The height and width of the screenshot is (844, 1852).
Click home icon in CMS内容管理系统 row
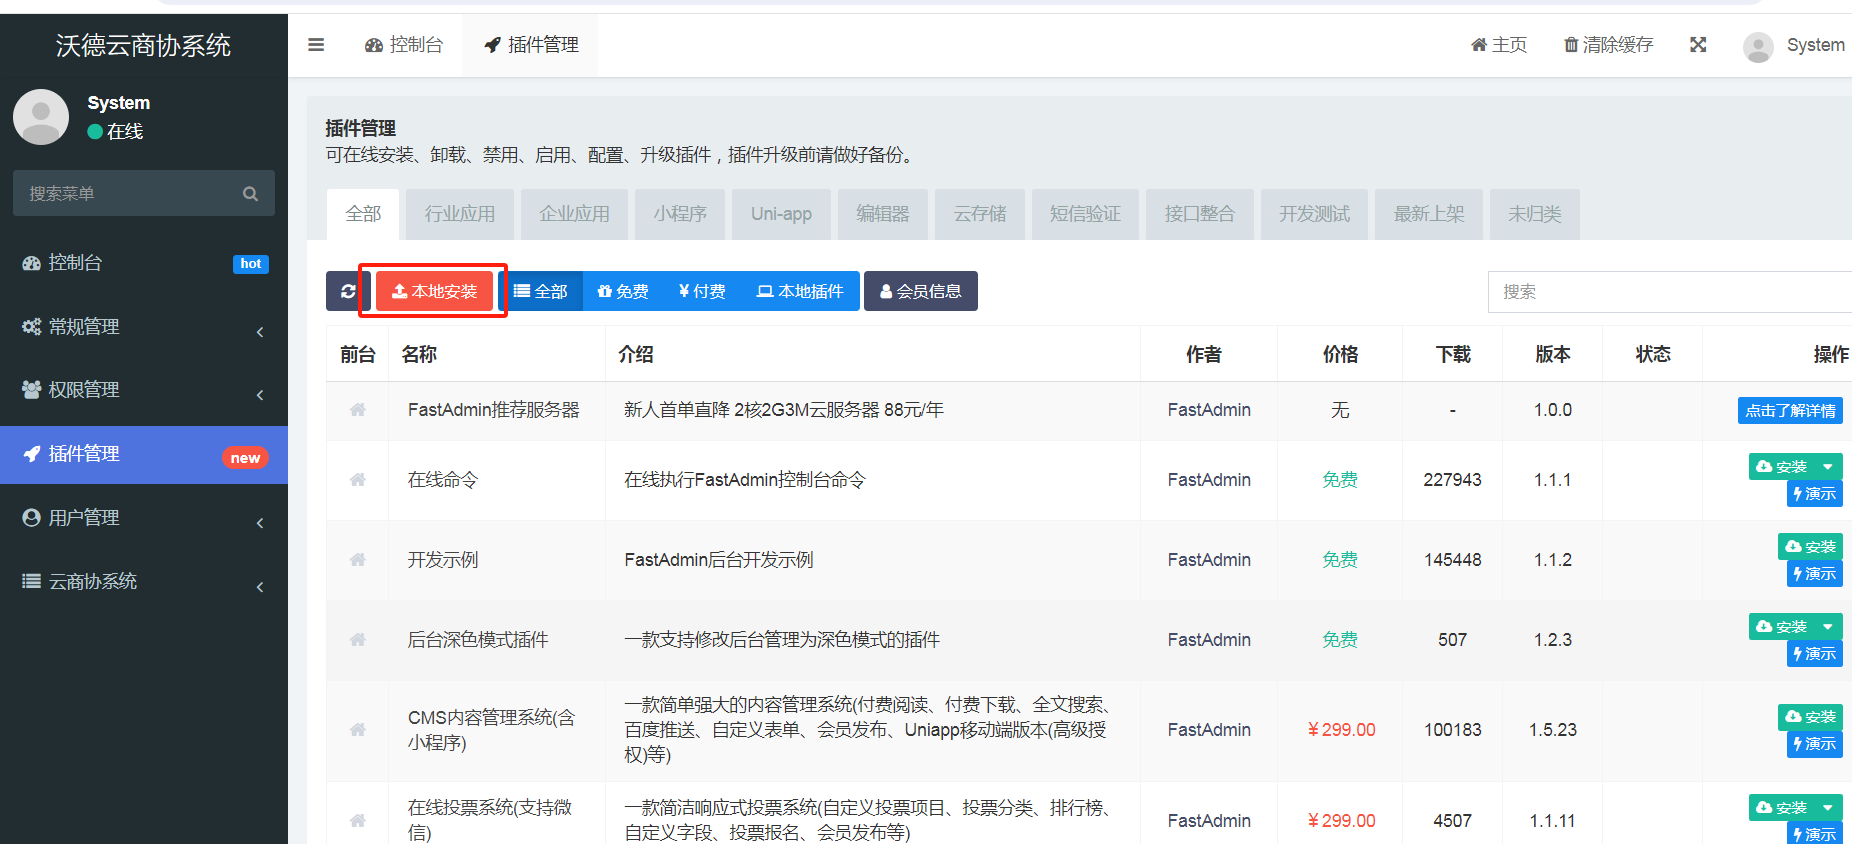(358, 730)
